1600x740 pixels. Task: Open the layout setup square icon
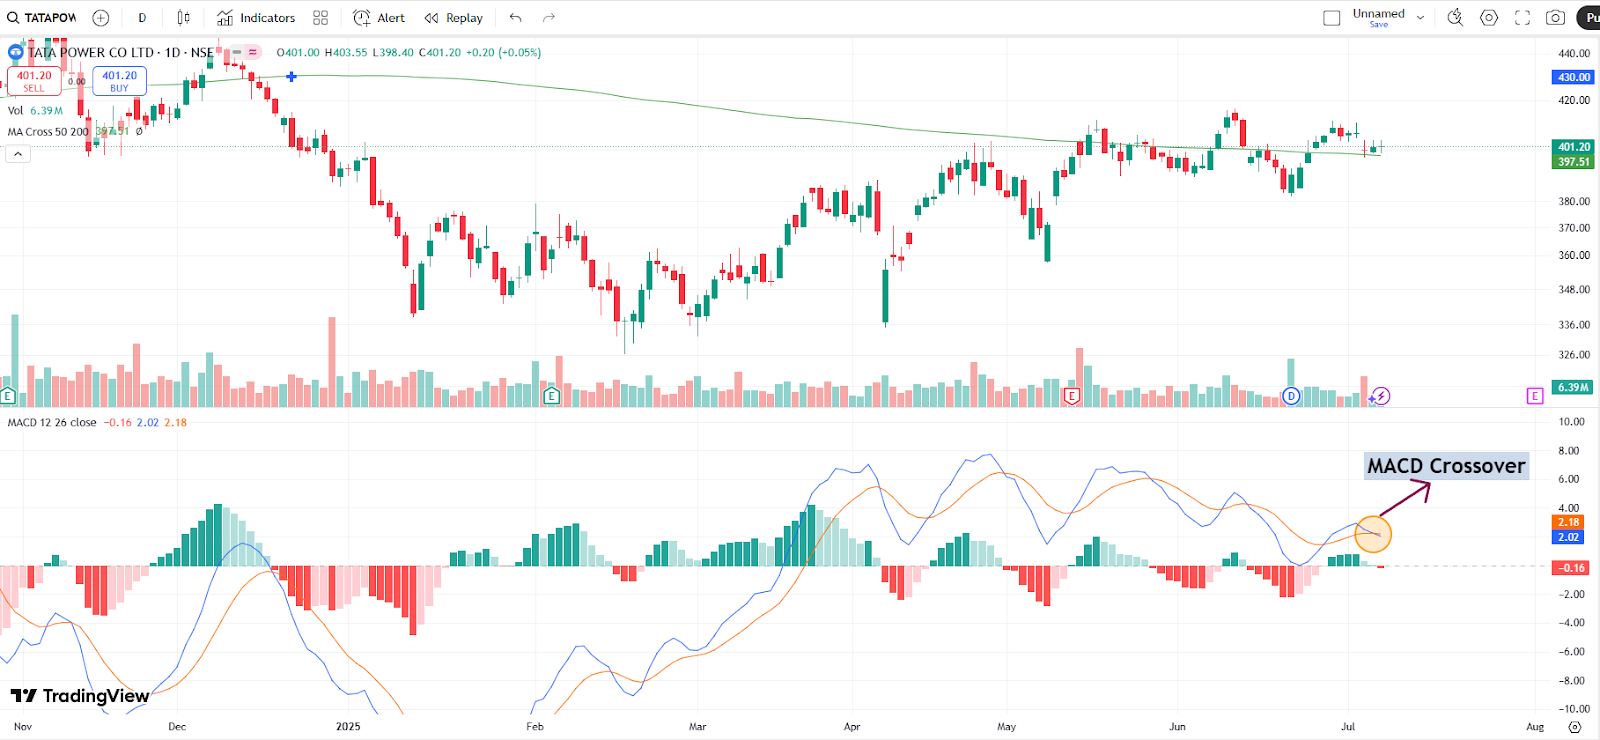(x=1332, y=18)
